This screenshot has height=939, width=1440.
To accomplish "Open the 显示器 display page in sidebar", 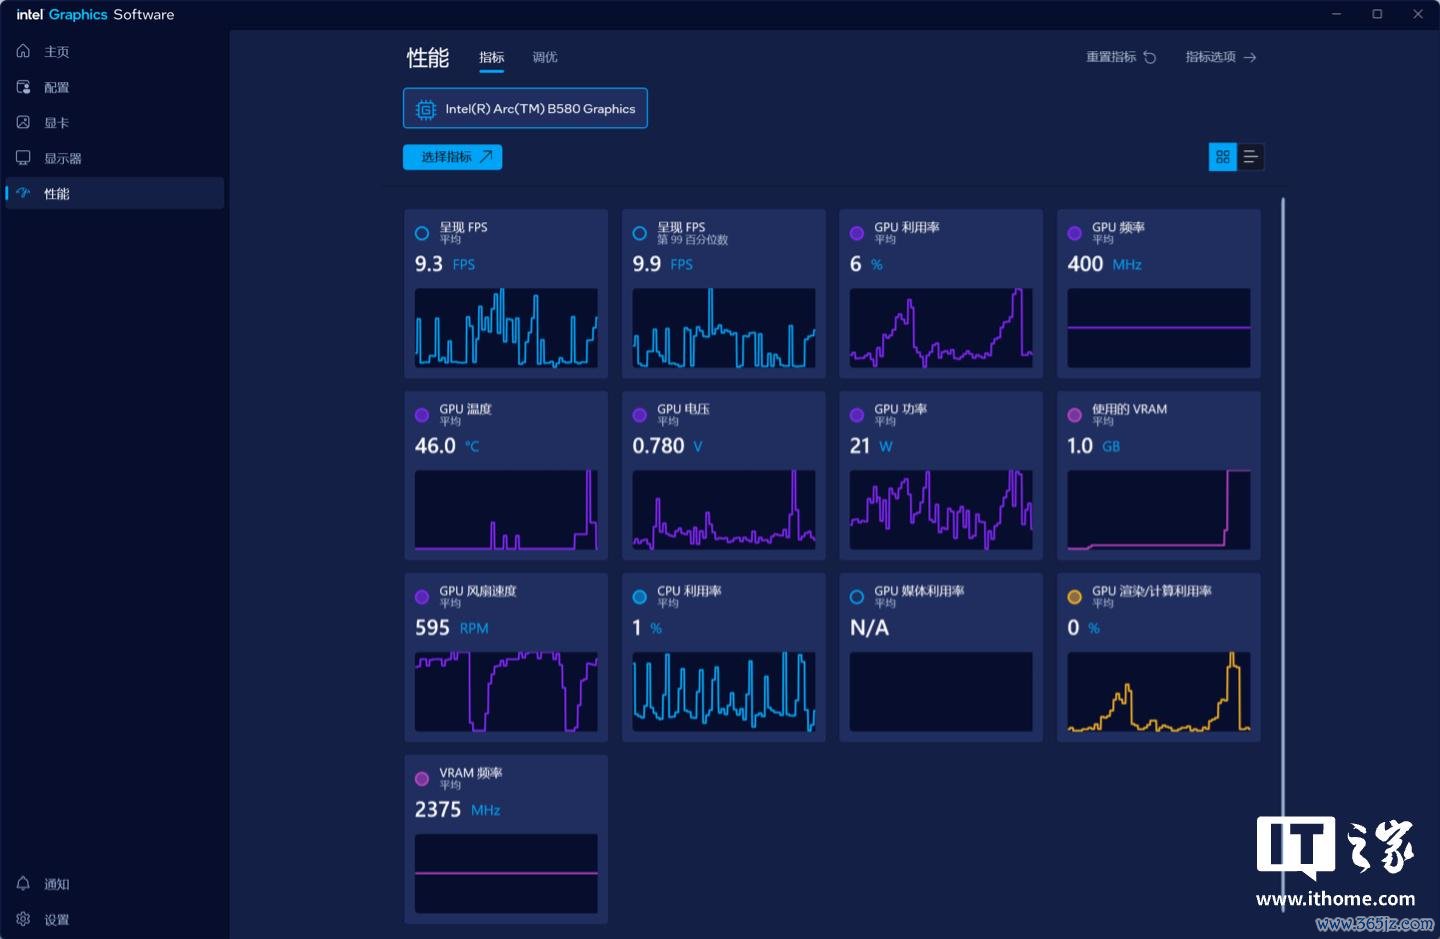I will coord(114,158).
